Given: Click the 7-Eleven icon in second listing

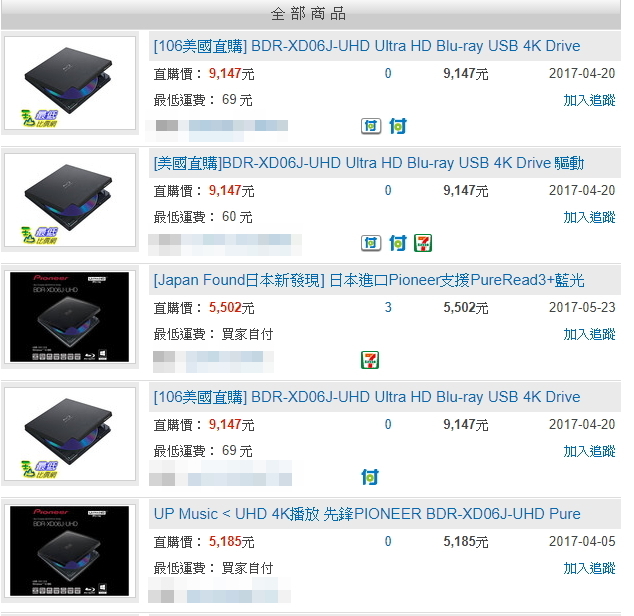Looking at the screenshot, I should click(423, 243).
